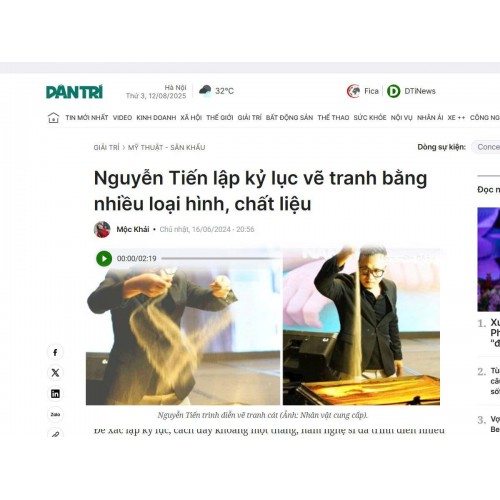Screen dimensions: 500x500
Task: Open the Mộc Khải author link
Action: (133, 229)
